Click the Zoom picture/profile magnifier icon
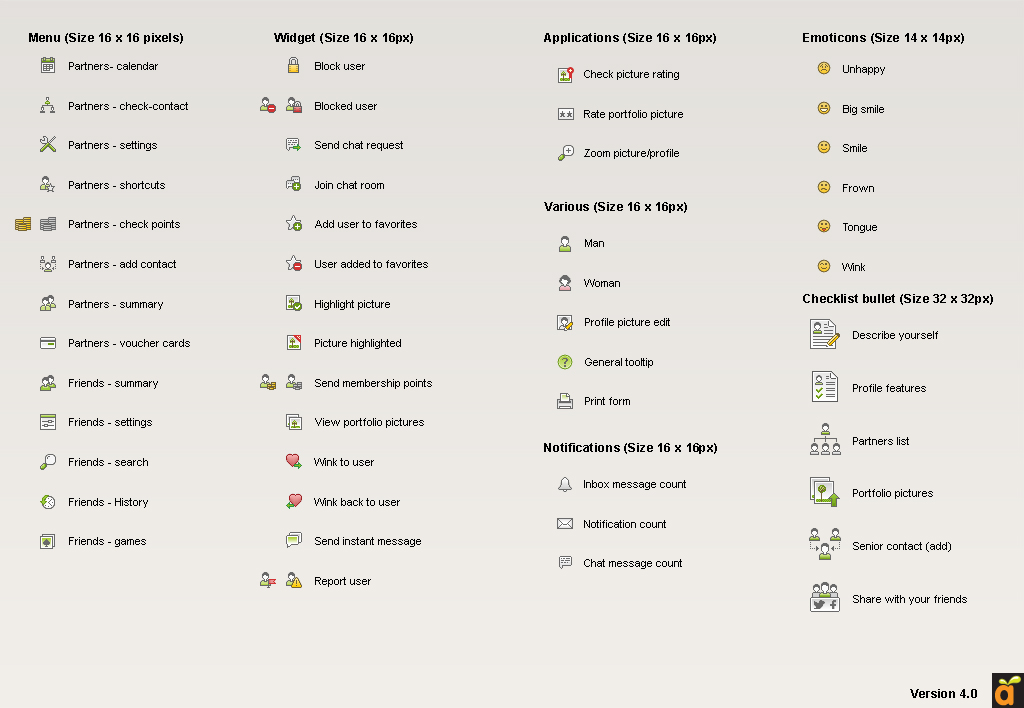 565,153
